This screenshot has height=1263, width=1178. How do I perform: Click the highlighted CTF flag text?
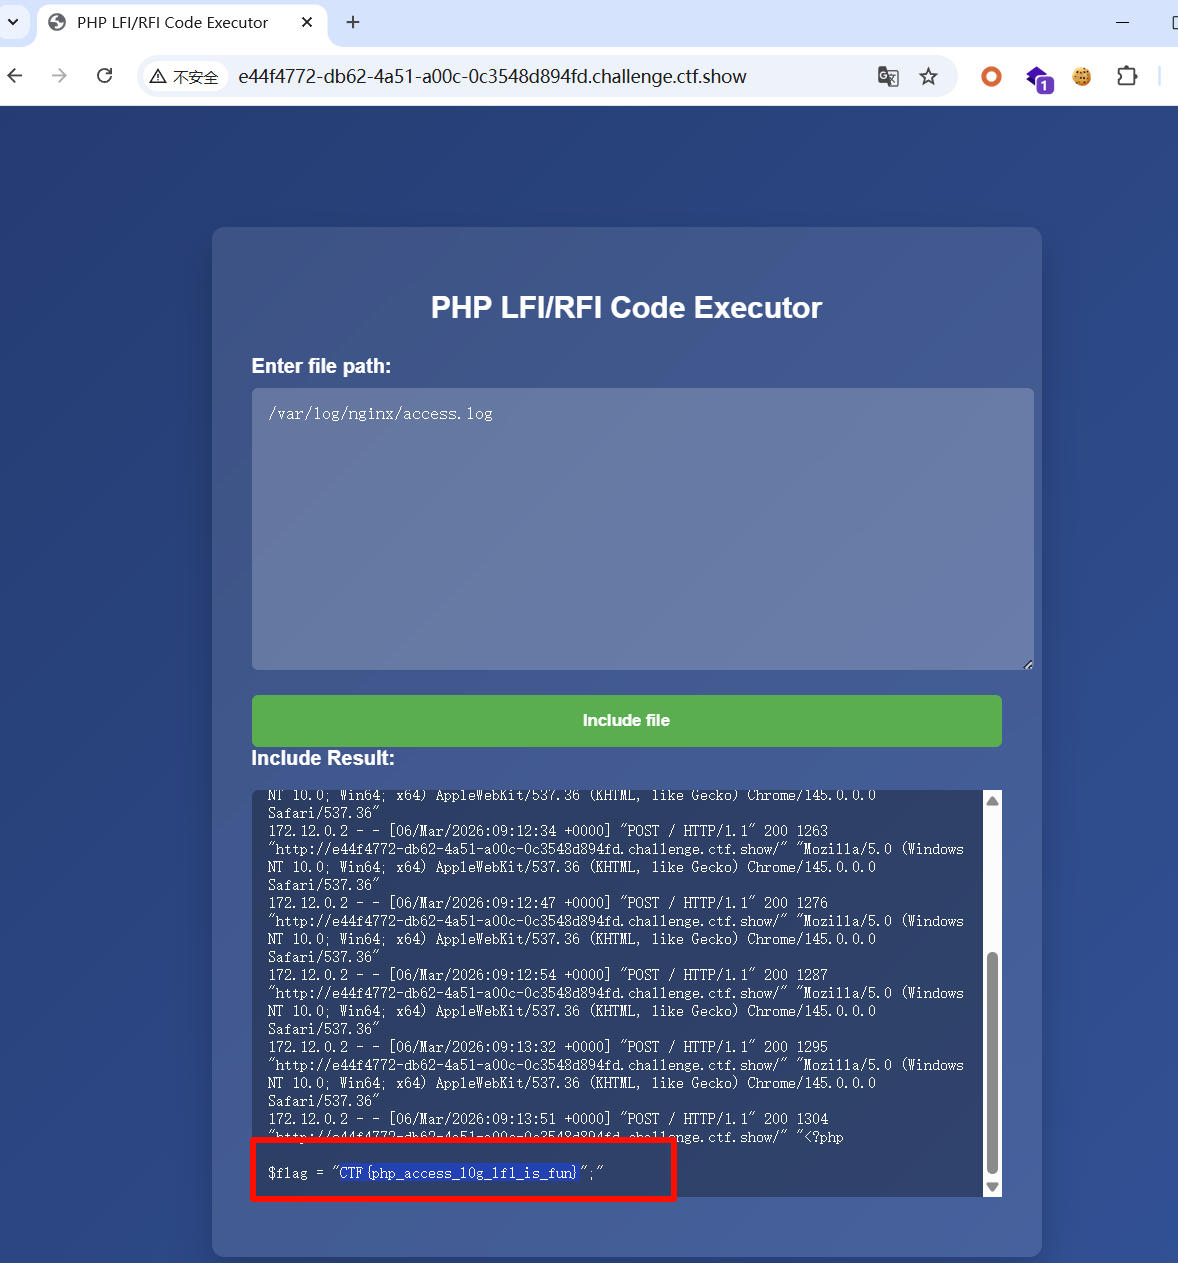(x=458, y=1172)
